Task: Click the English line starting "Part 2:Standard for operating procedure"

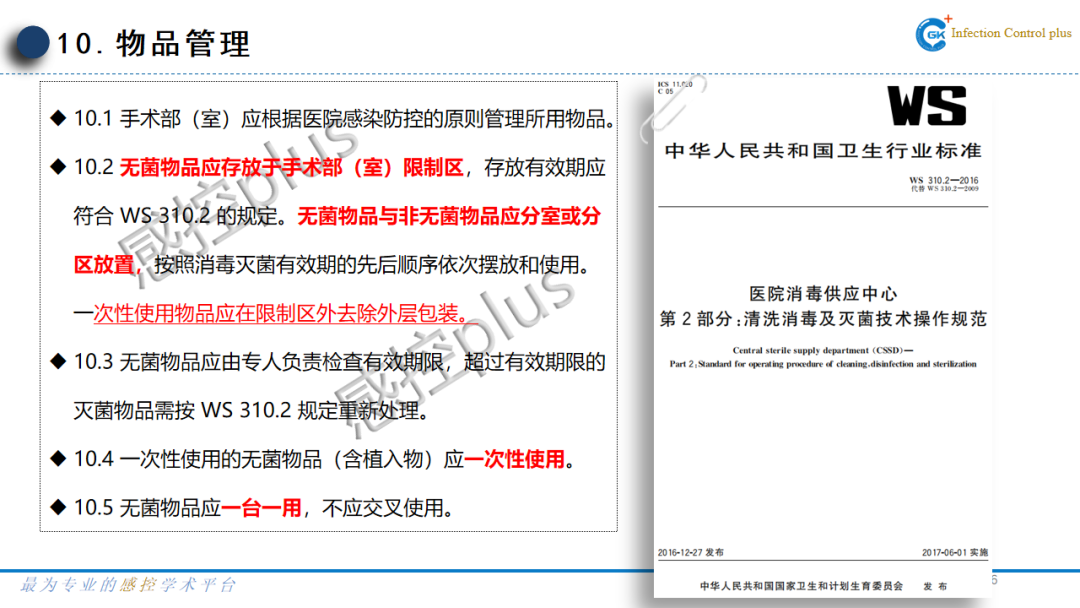Action: click(823, 364)
